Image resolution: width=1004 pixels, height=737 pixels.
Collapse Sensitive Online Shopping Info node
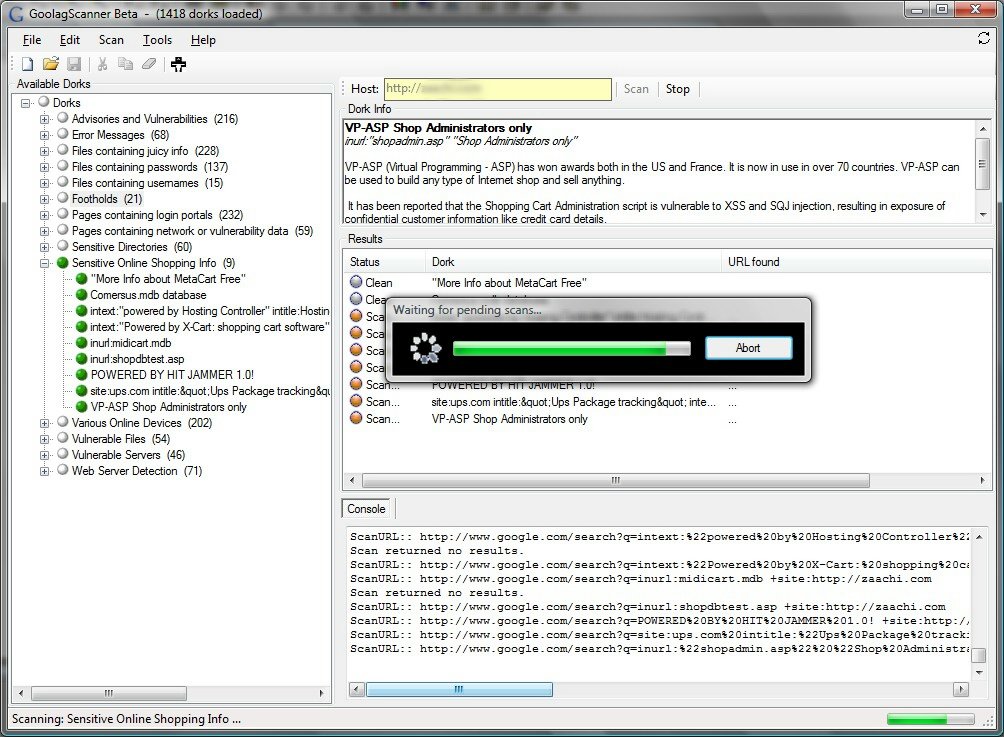point(44,263)
